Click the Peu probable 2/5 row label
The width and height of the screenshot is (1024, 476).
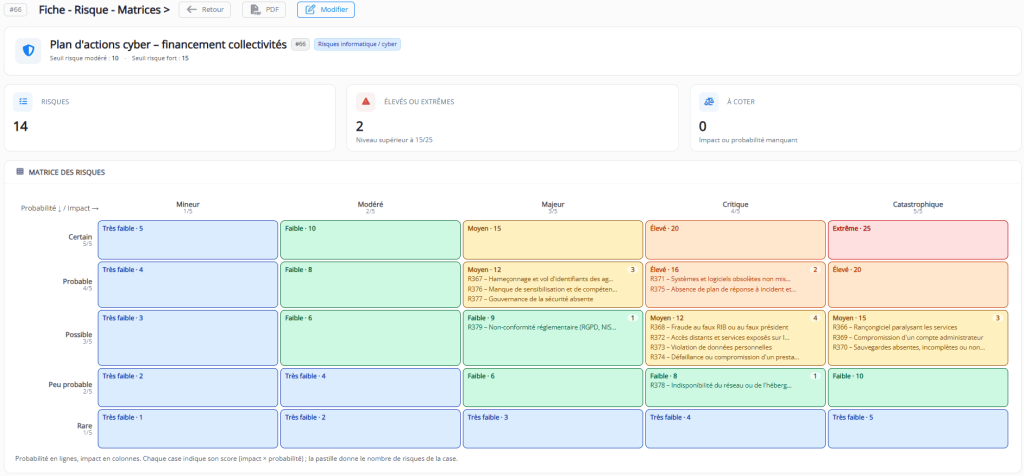coord(72,388)
